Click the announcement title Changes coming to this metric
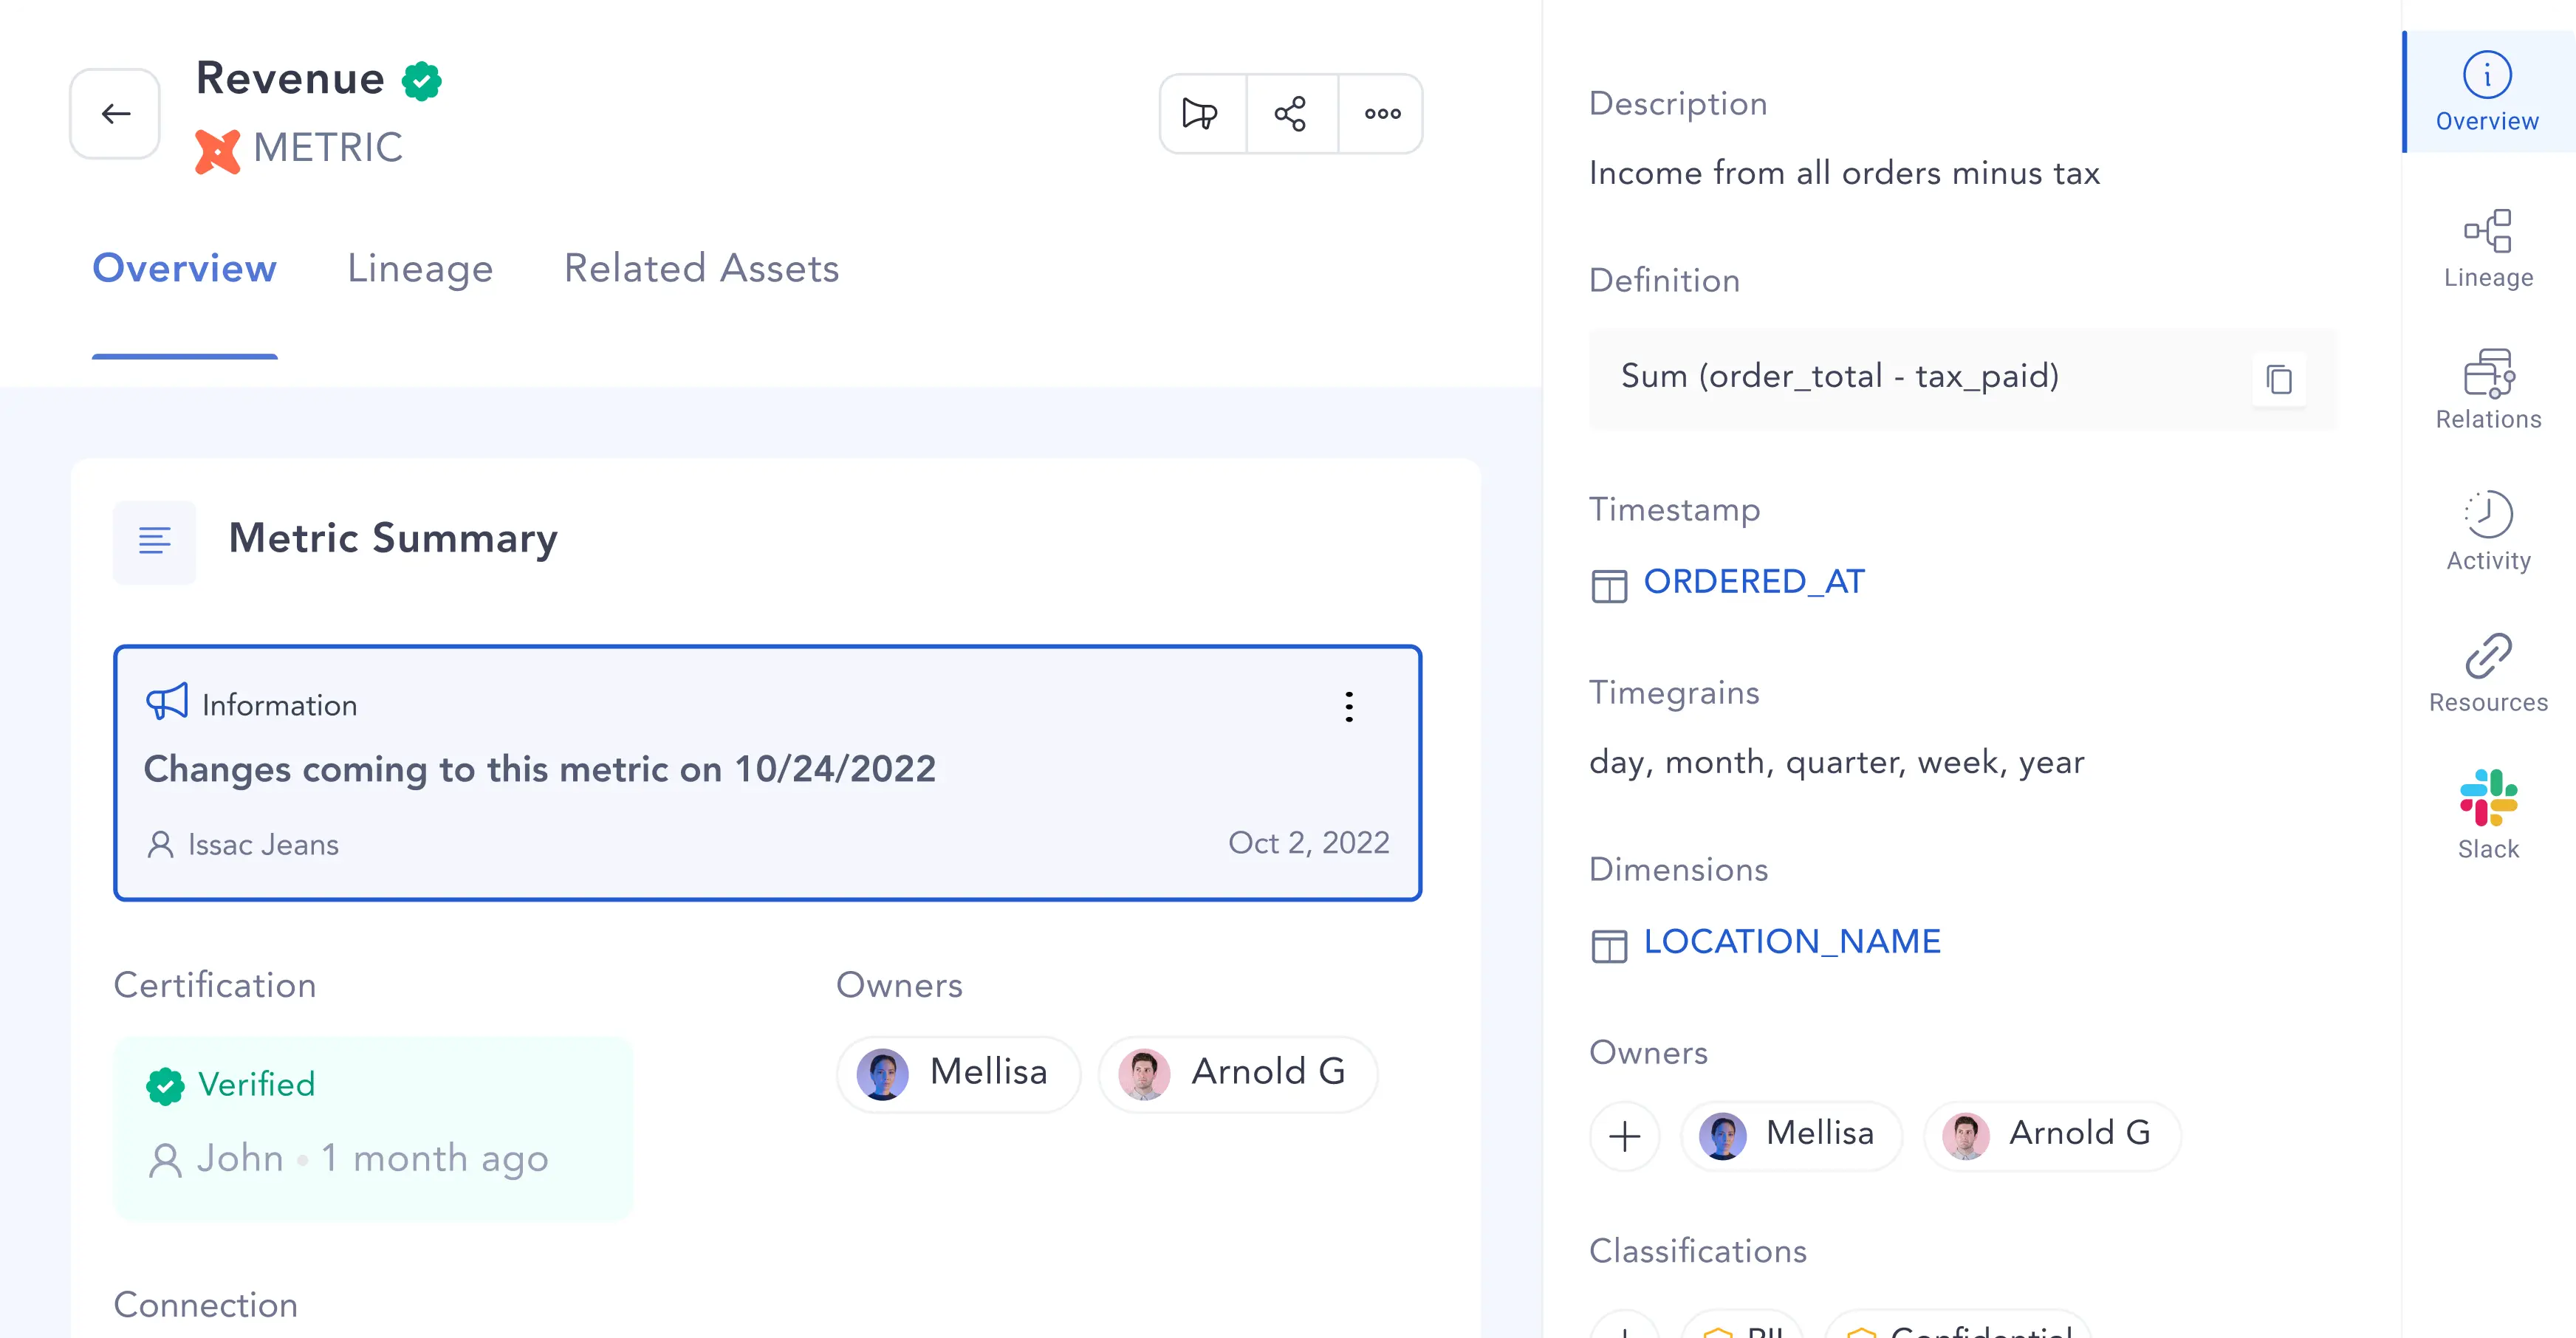This screenshot has width=2576, height=1338. pos(540,769)
